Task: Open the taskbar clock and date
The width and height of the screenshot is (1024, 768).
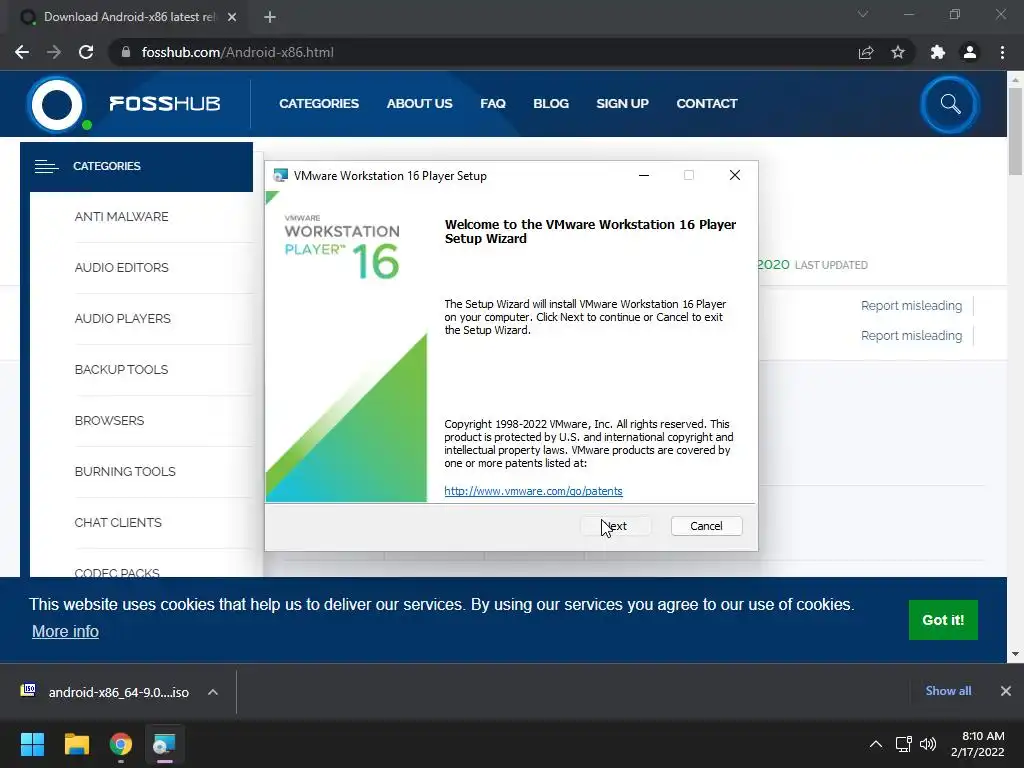Action: (978, 744)
